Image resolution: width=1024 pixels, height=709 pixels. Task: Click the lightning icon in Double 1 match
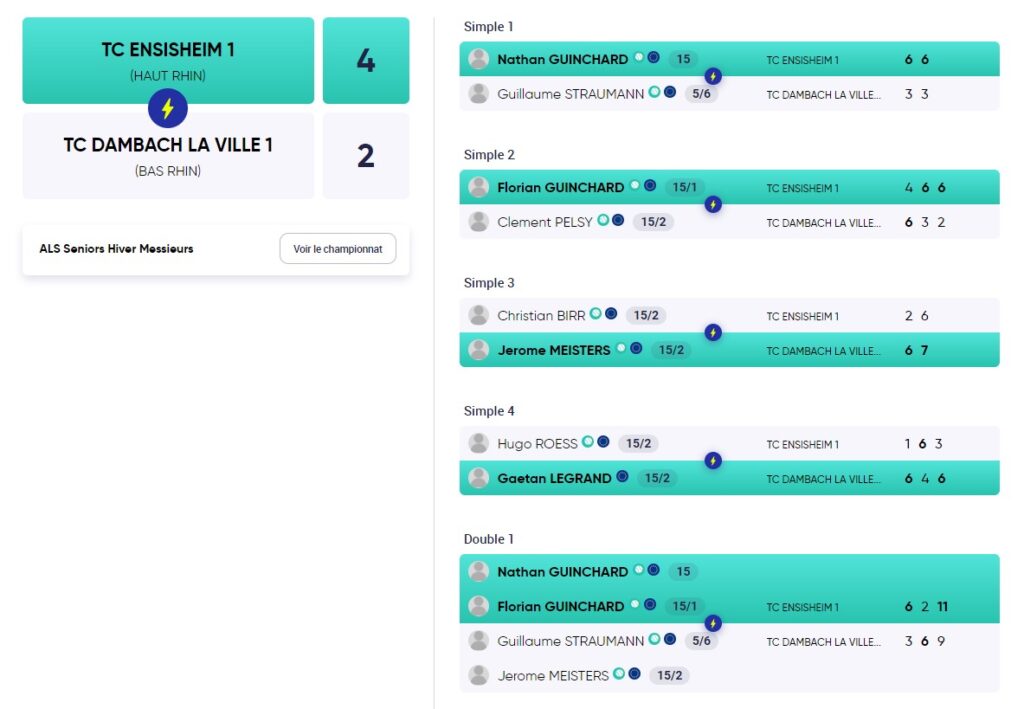point(713,623)
